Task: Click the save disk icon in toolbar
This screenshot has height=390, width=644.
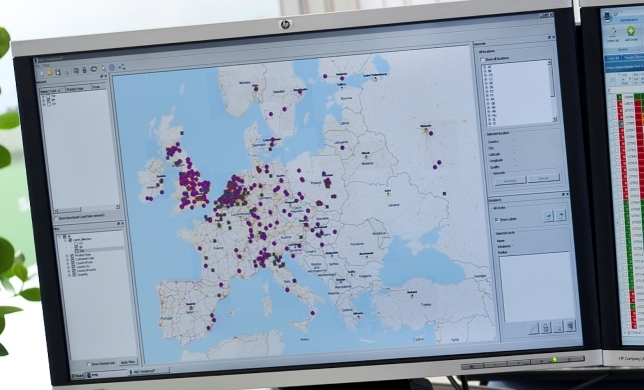Action: (58, 73)
